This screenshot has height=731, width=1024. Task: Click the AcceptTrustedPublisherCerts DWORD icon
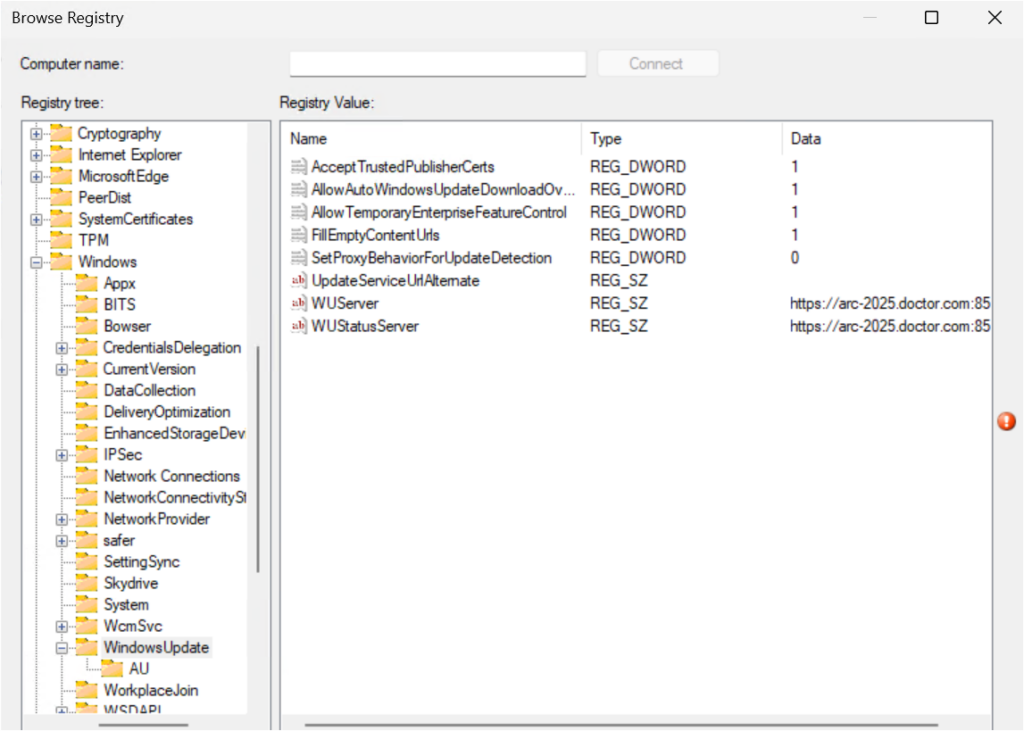tap(298, 167)
